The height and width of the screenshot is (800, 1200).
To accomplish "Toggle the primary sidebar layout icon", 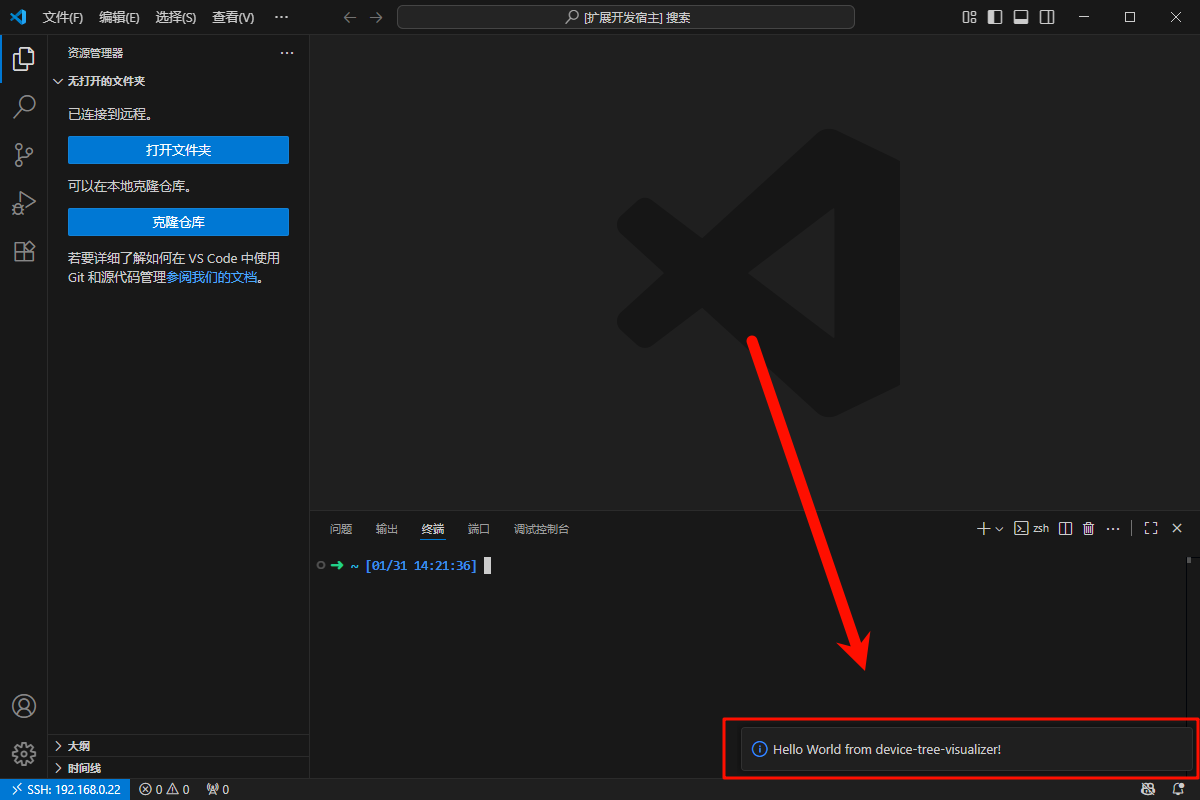I will click(995, 17).
